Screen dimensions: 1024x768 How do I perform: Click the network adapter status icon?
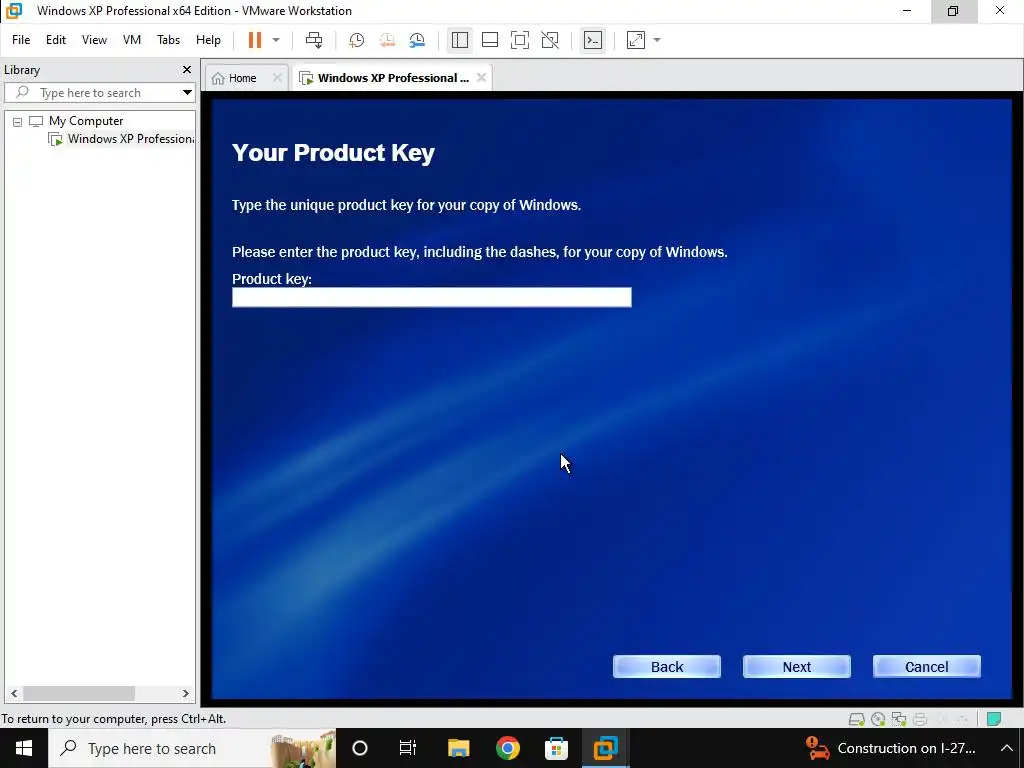899,720
